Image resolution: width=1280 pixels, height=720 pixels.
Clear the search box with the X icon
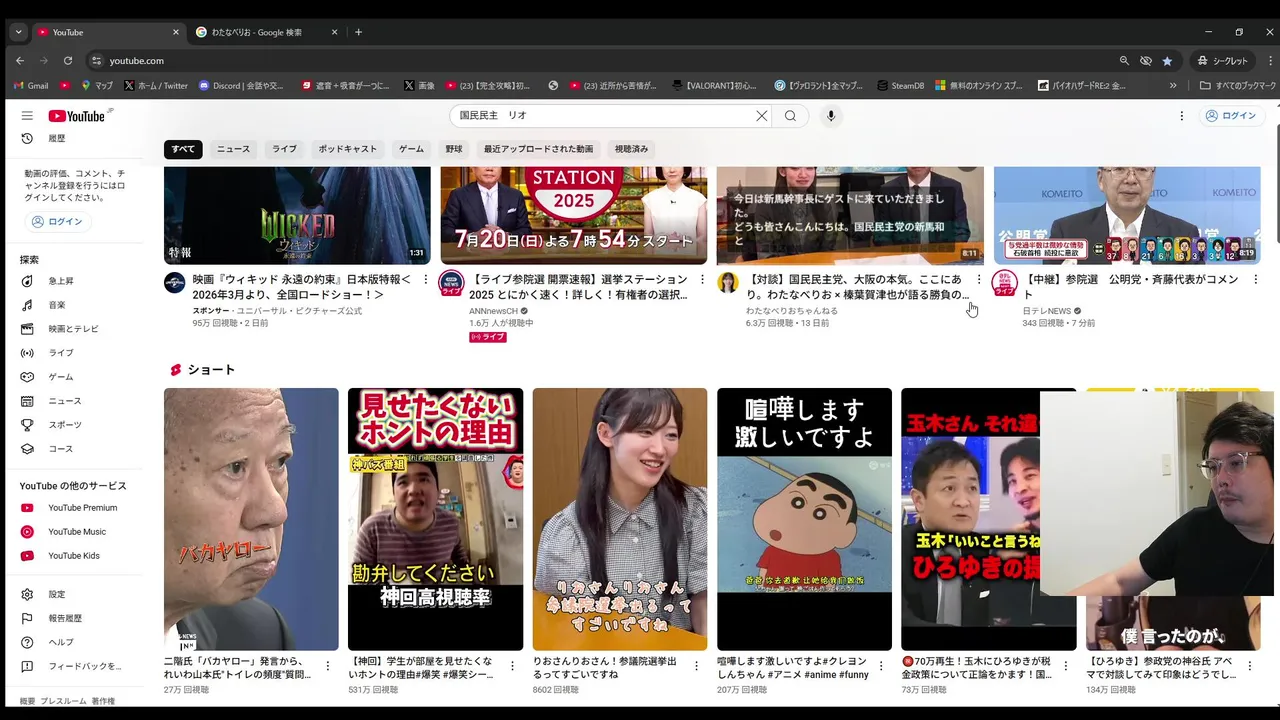click(762, 116)
